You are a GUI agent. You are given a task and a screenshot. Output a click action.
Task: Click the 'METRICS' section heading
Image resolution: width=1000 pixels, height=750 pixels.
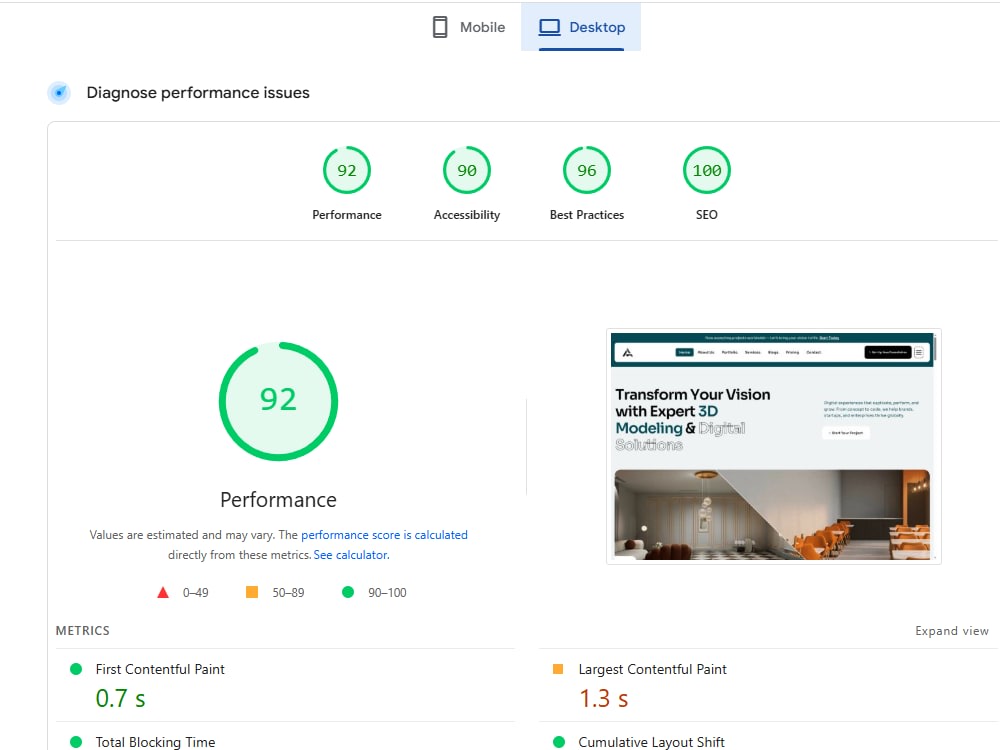click(x=83, y=631)
